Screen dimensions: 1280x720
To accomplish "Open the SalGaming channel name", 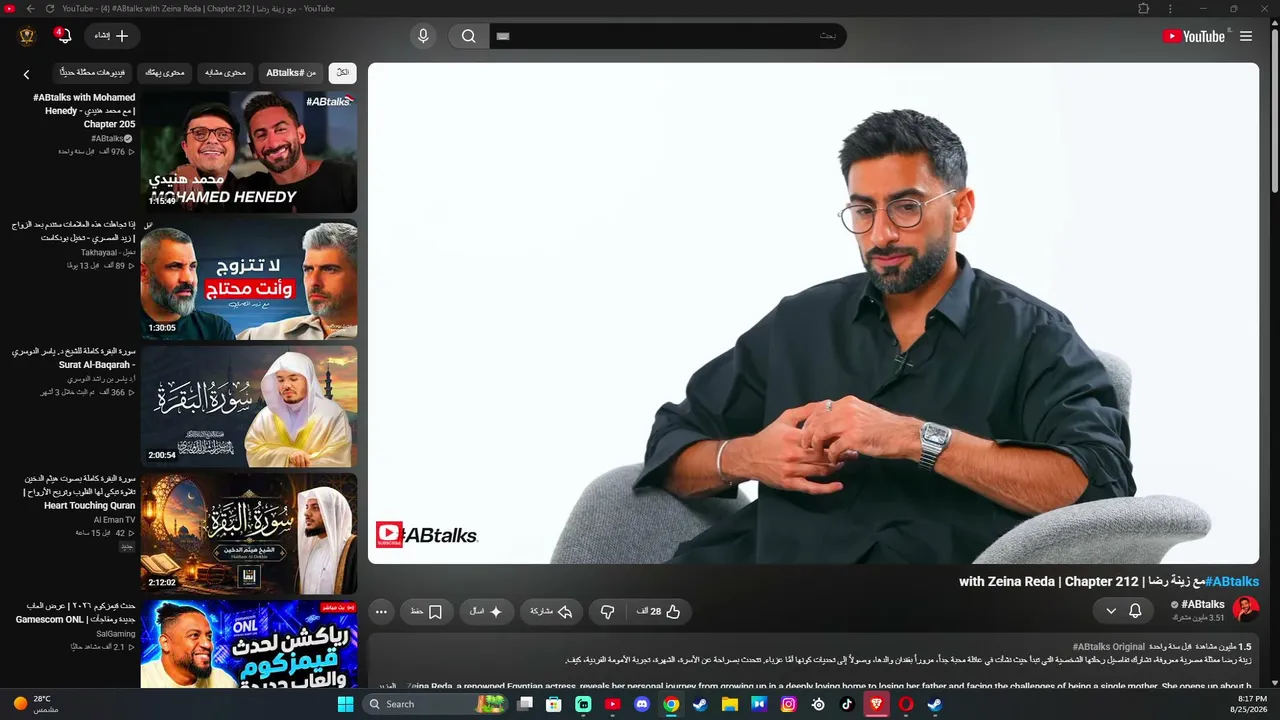I will [115, 634].
